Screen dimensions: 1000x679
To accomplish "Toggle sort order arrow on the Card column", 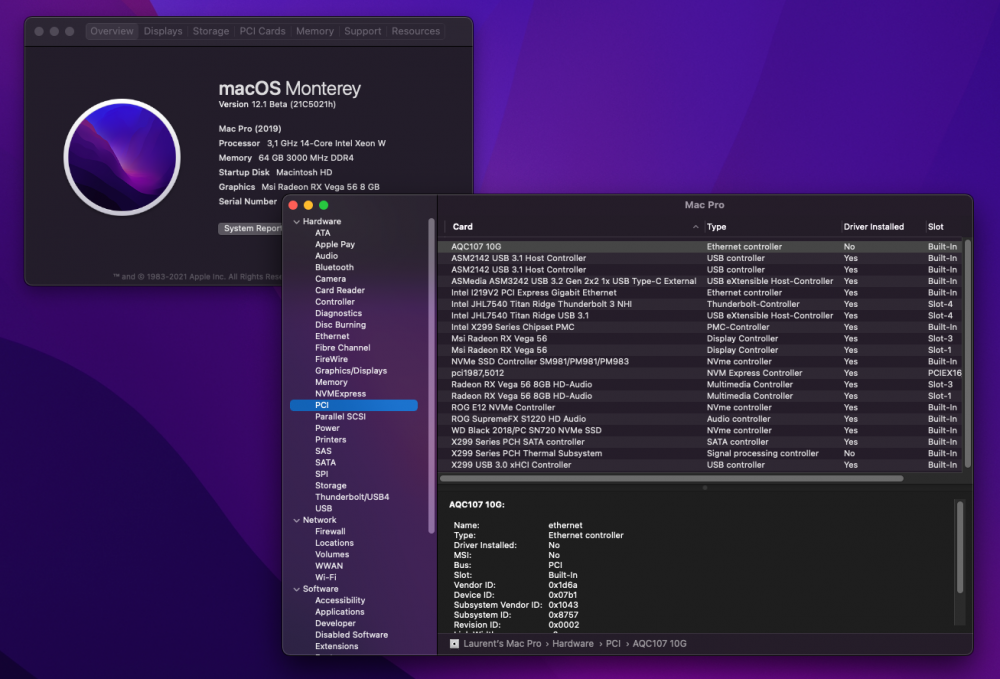I will pos(695,227).
